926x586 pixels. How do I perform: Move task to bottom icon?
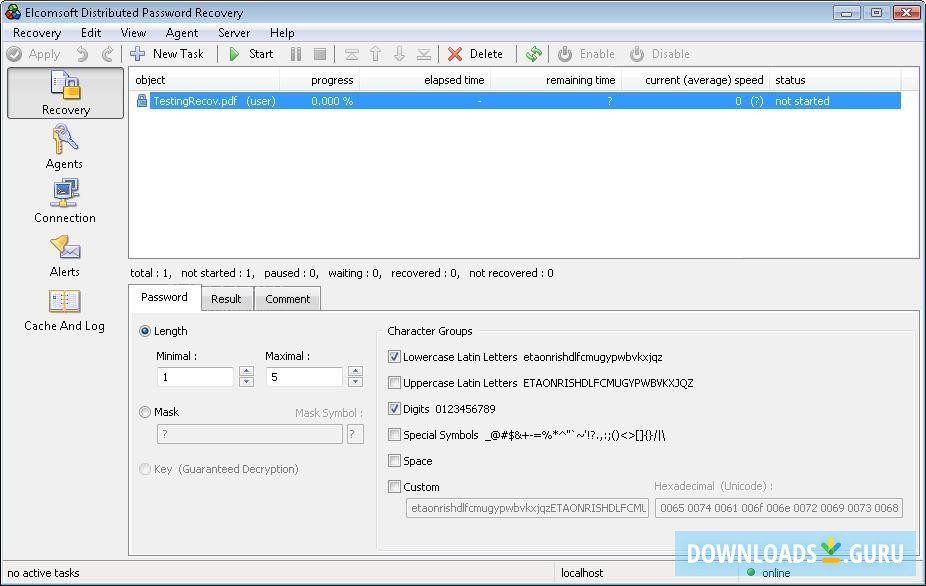pyautogui.click(x=424, y=54)
